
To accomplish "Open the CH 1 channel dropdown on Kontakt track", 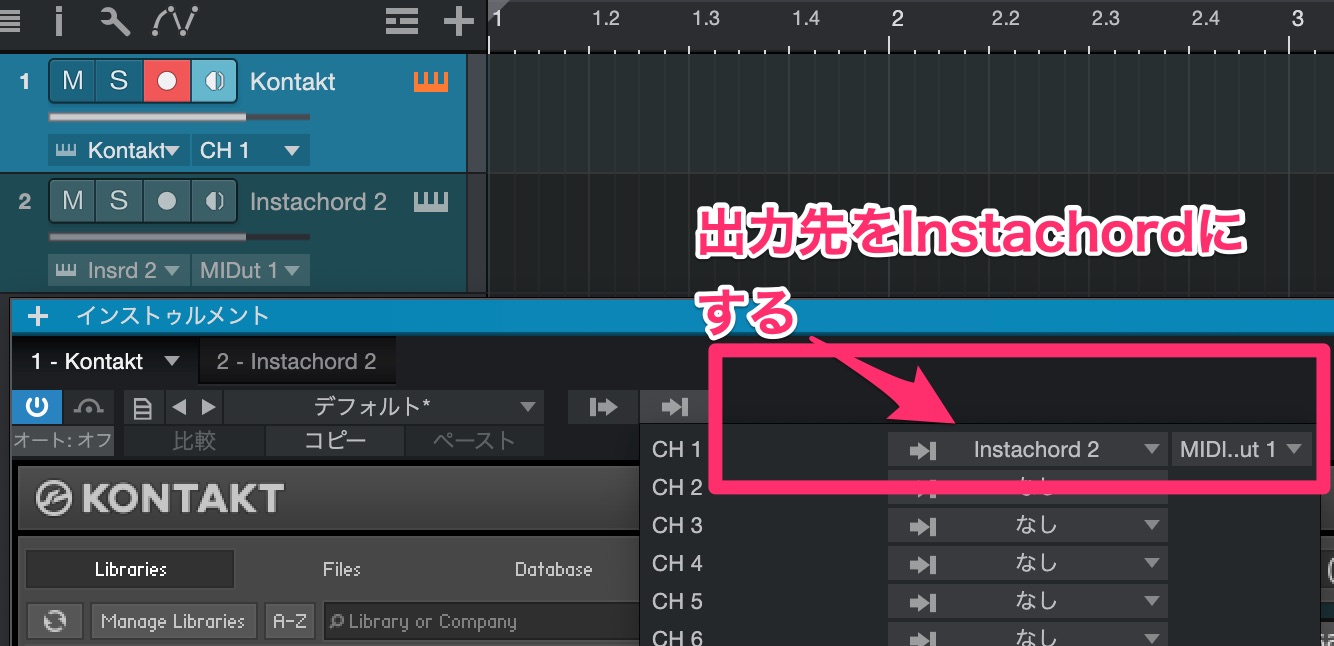I will coord(250,151).
